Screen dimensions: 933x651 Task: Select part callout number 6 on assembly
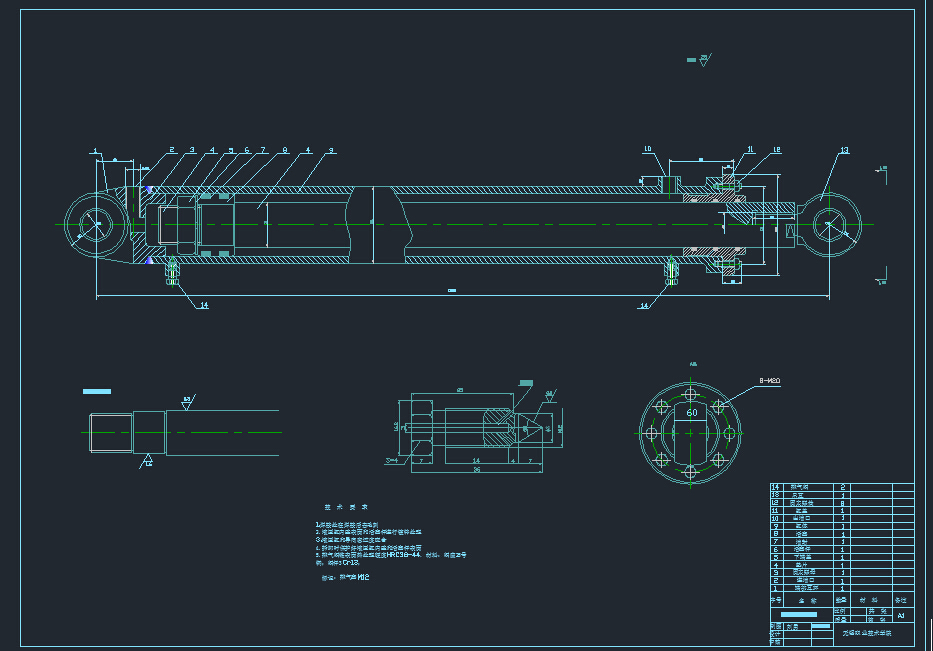(x=247, y=150)
